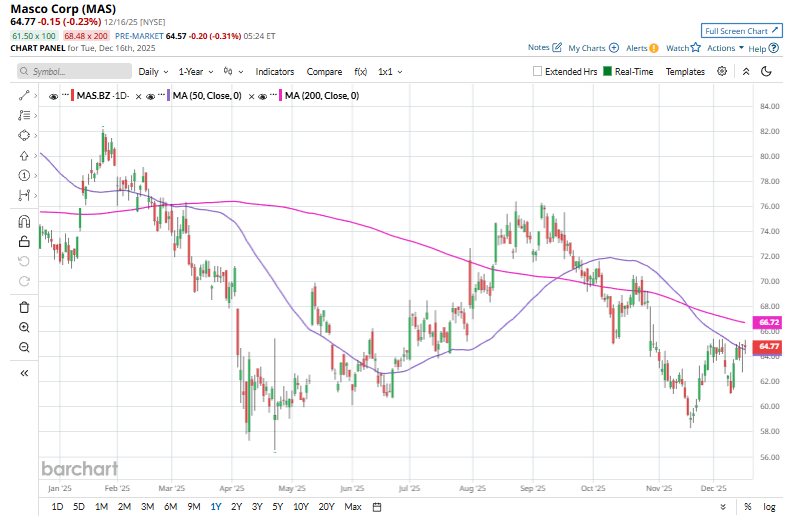The height and width of the screenshot is (522, 787).
Task: Zoom in using the magnifier plus icon
Action: tap(24, 327)
